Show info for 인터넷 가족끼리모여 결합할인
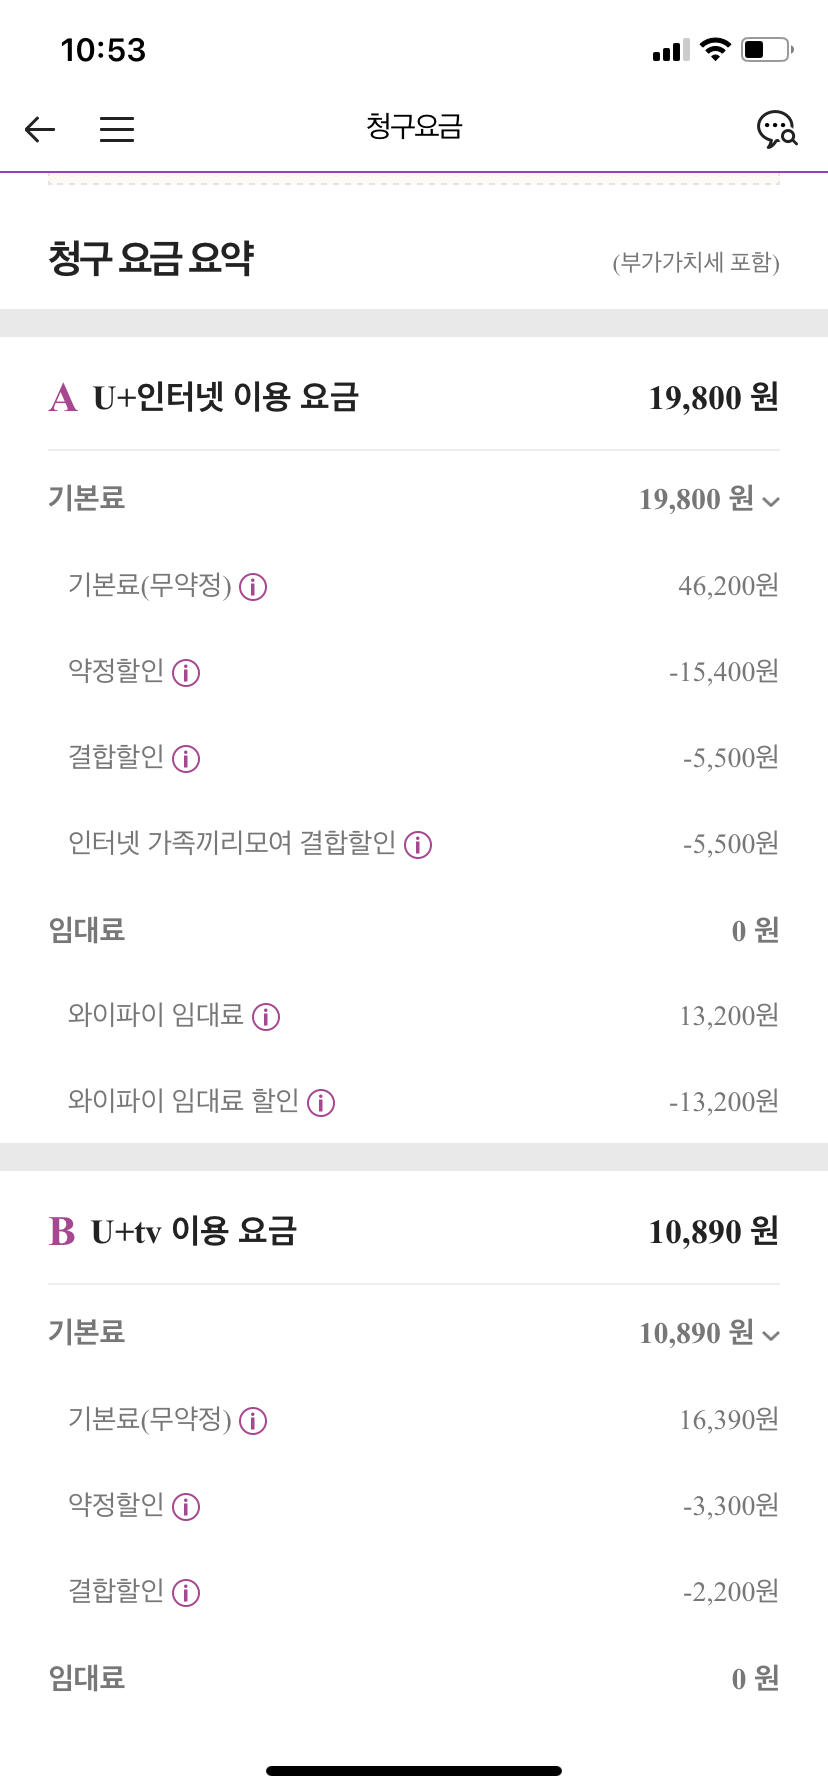Screen dimensions: 828x1792 418,845
